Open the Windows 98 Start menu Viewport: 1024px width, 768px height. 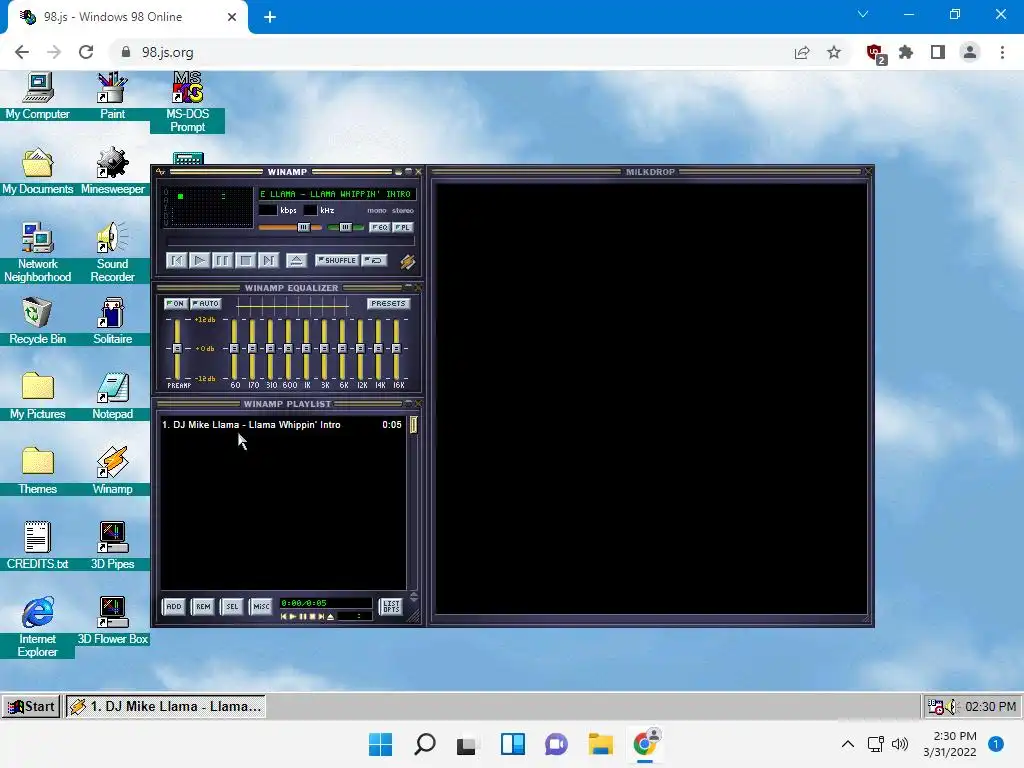(x=31, y=707)
